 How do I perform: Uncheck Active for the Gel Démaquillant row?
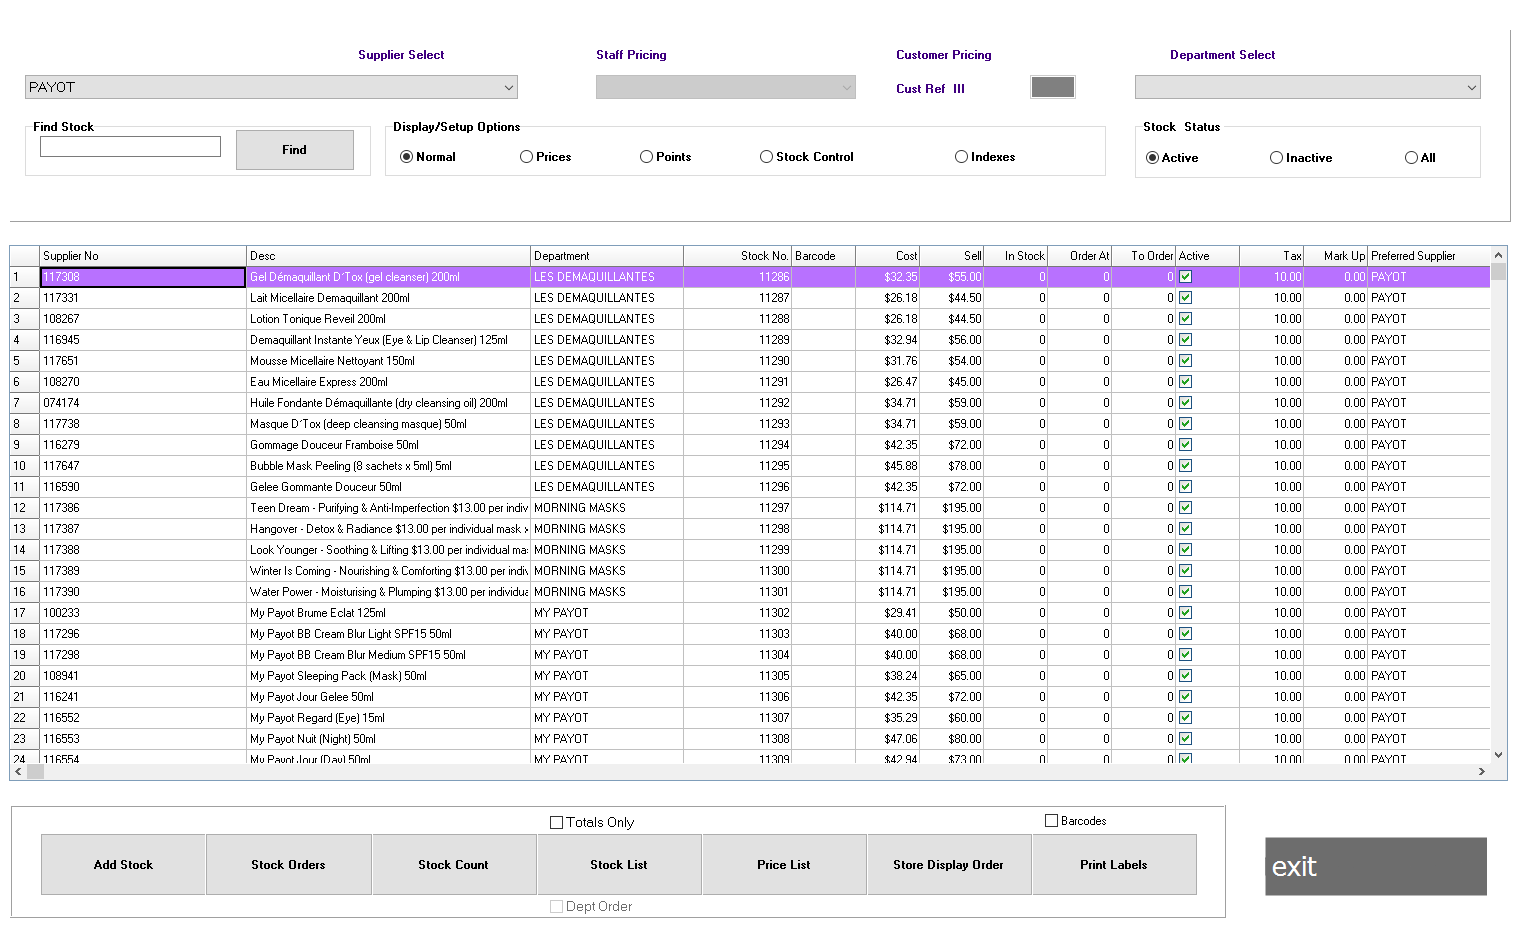tap(1185, 276)
